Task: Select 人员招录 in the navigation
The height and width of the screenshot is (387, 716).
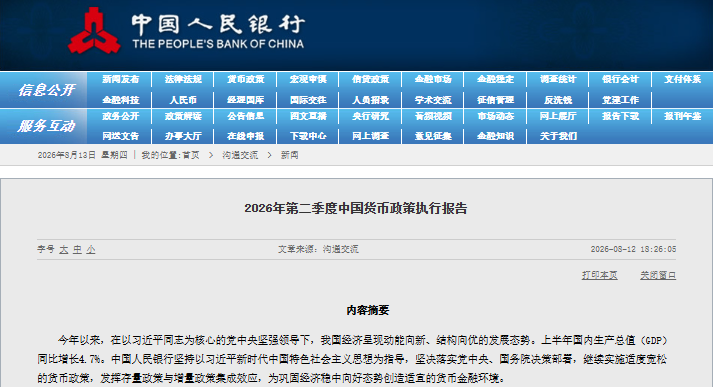Action: coord(370,100)
